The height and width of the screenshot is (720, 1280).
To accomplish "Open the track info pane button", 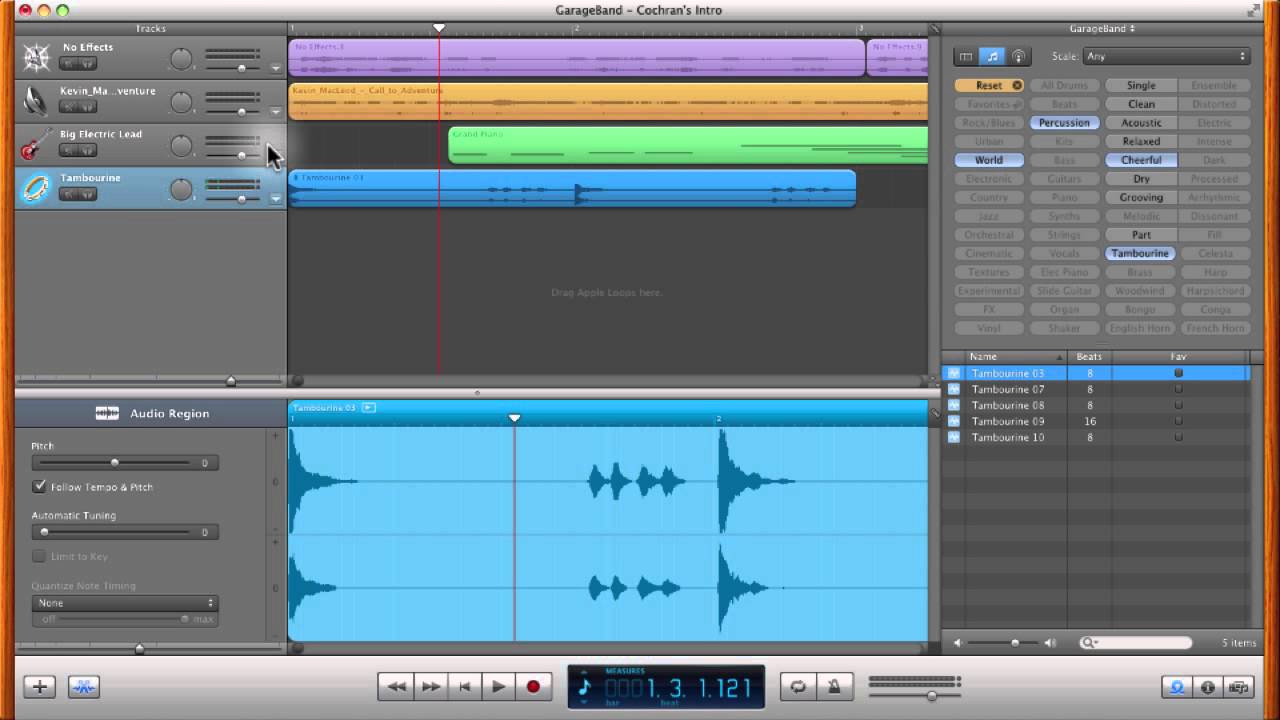I will point(1208,687).
